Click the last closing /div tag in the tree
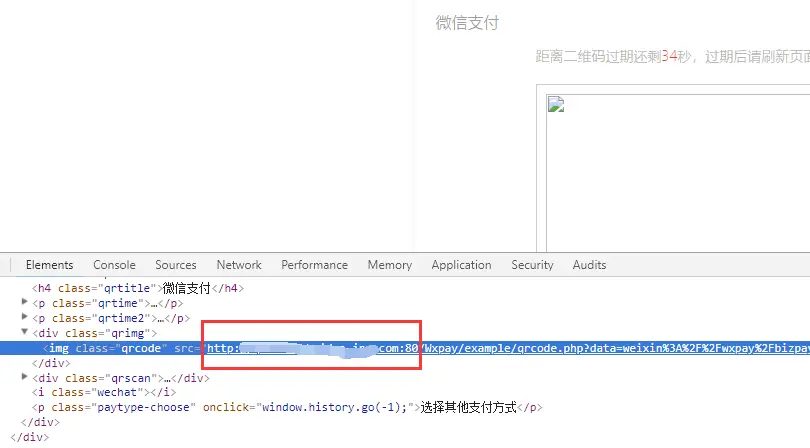This screenshot has height=448, width=810. 29,437
